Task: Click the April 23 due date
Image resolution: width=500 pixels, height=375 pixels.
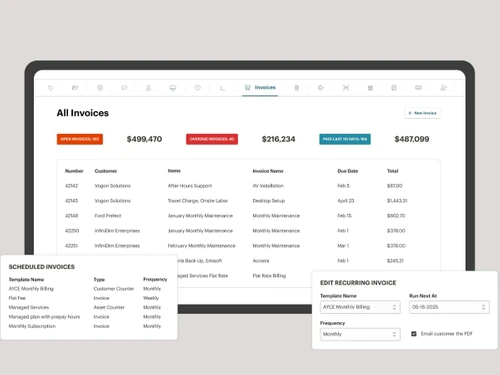Action: [x=346, y=201]
